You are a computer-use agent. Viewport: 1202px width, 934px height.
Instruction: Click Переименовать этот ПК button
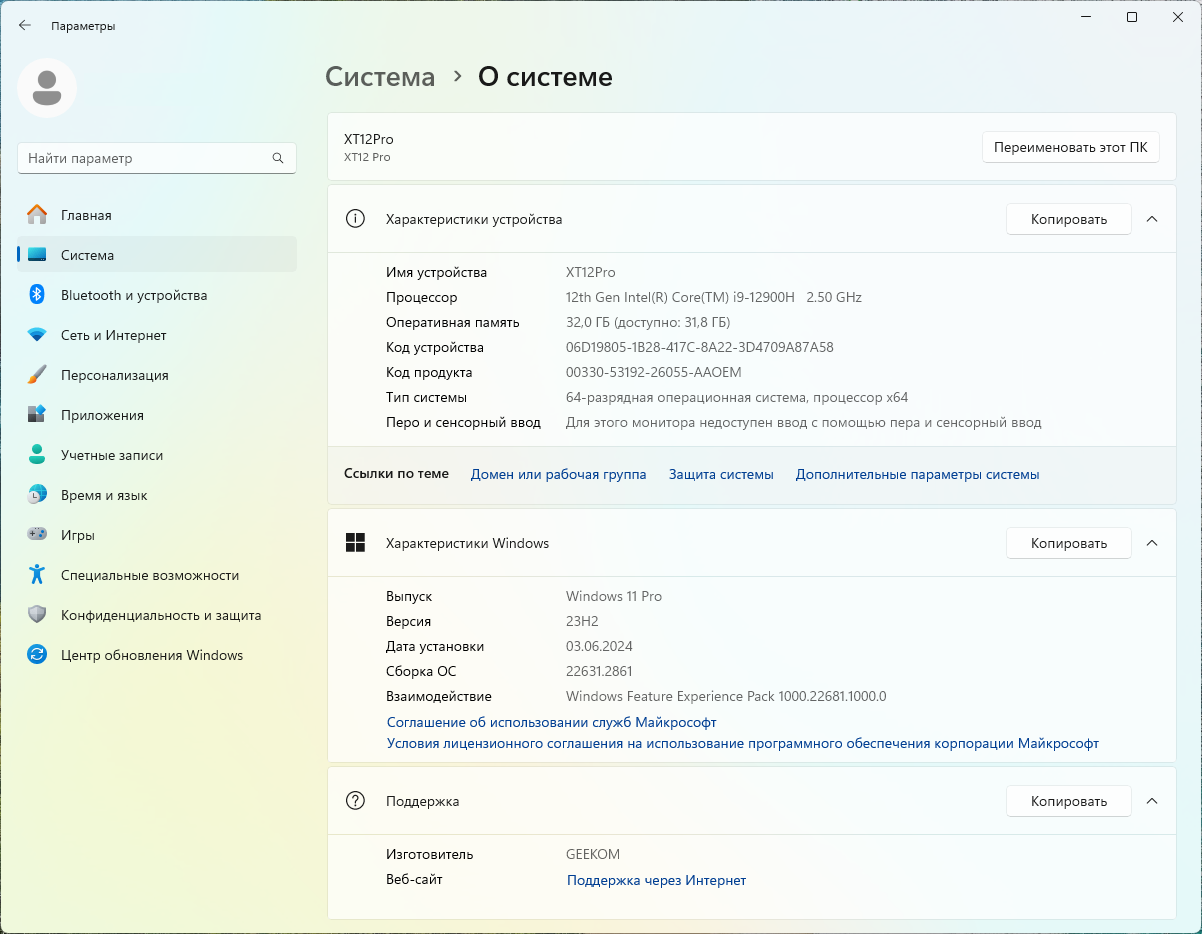pyautogui.click(x=1070, y=147)
